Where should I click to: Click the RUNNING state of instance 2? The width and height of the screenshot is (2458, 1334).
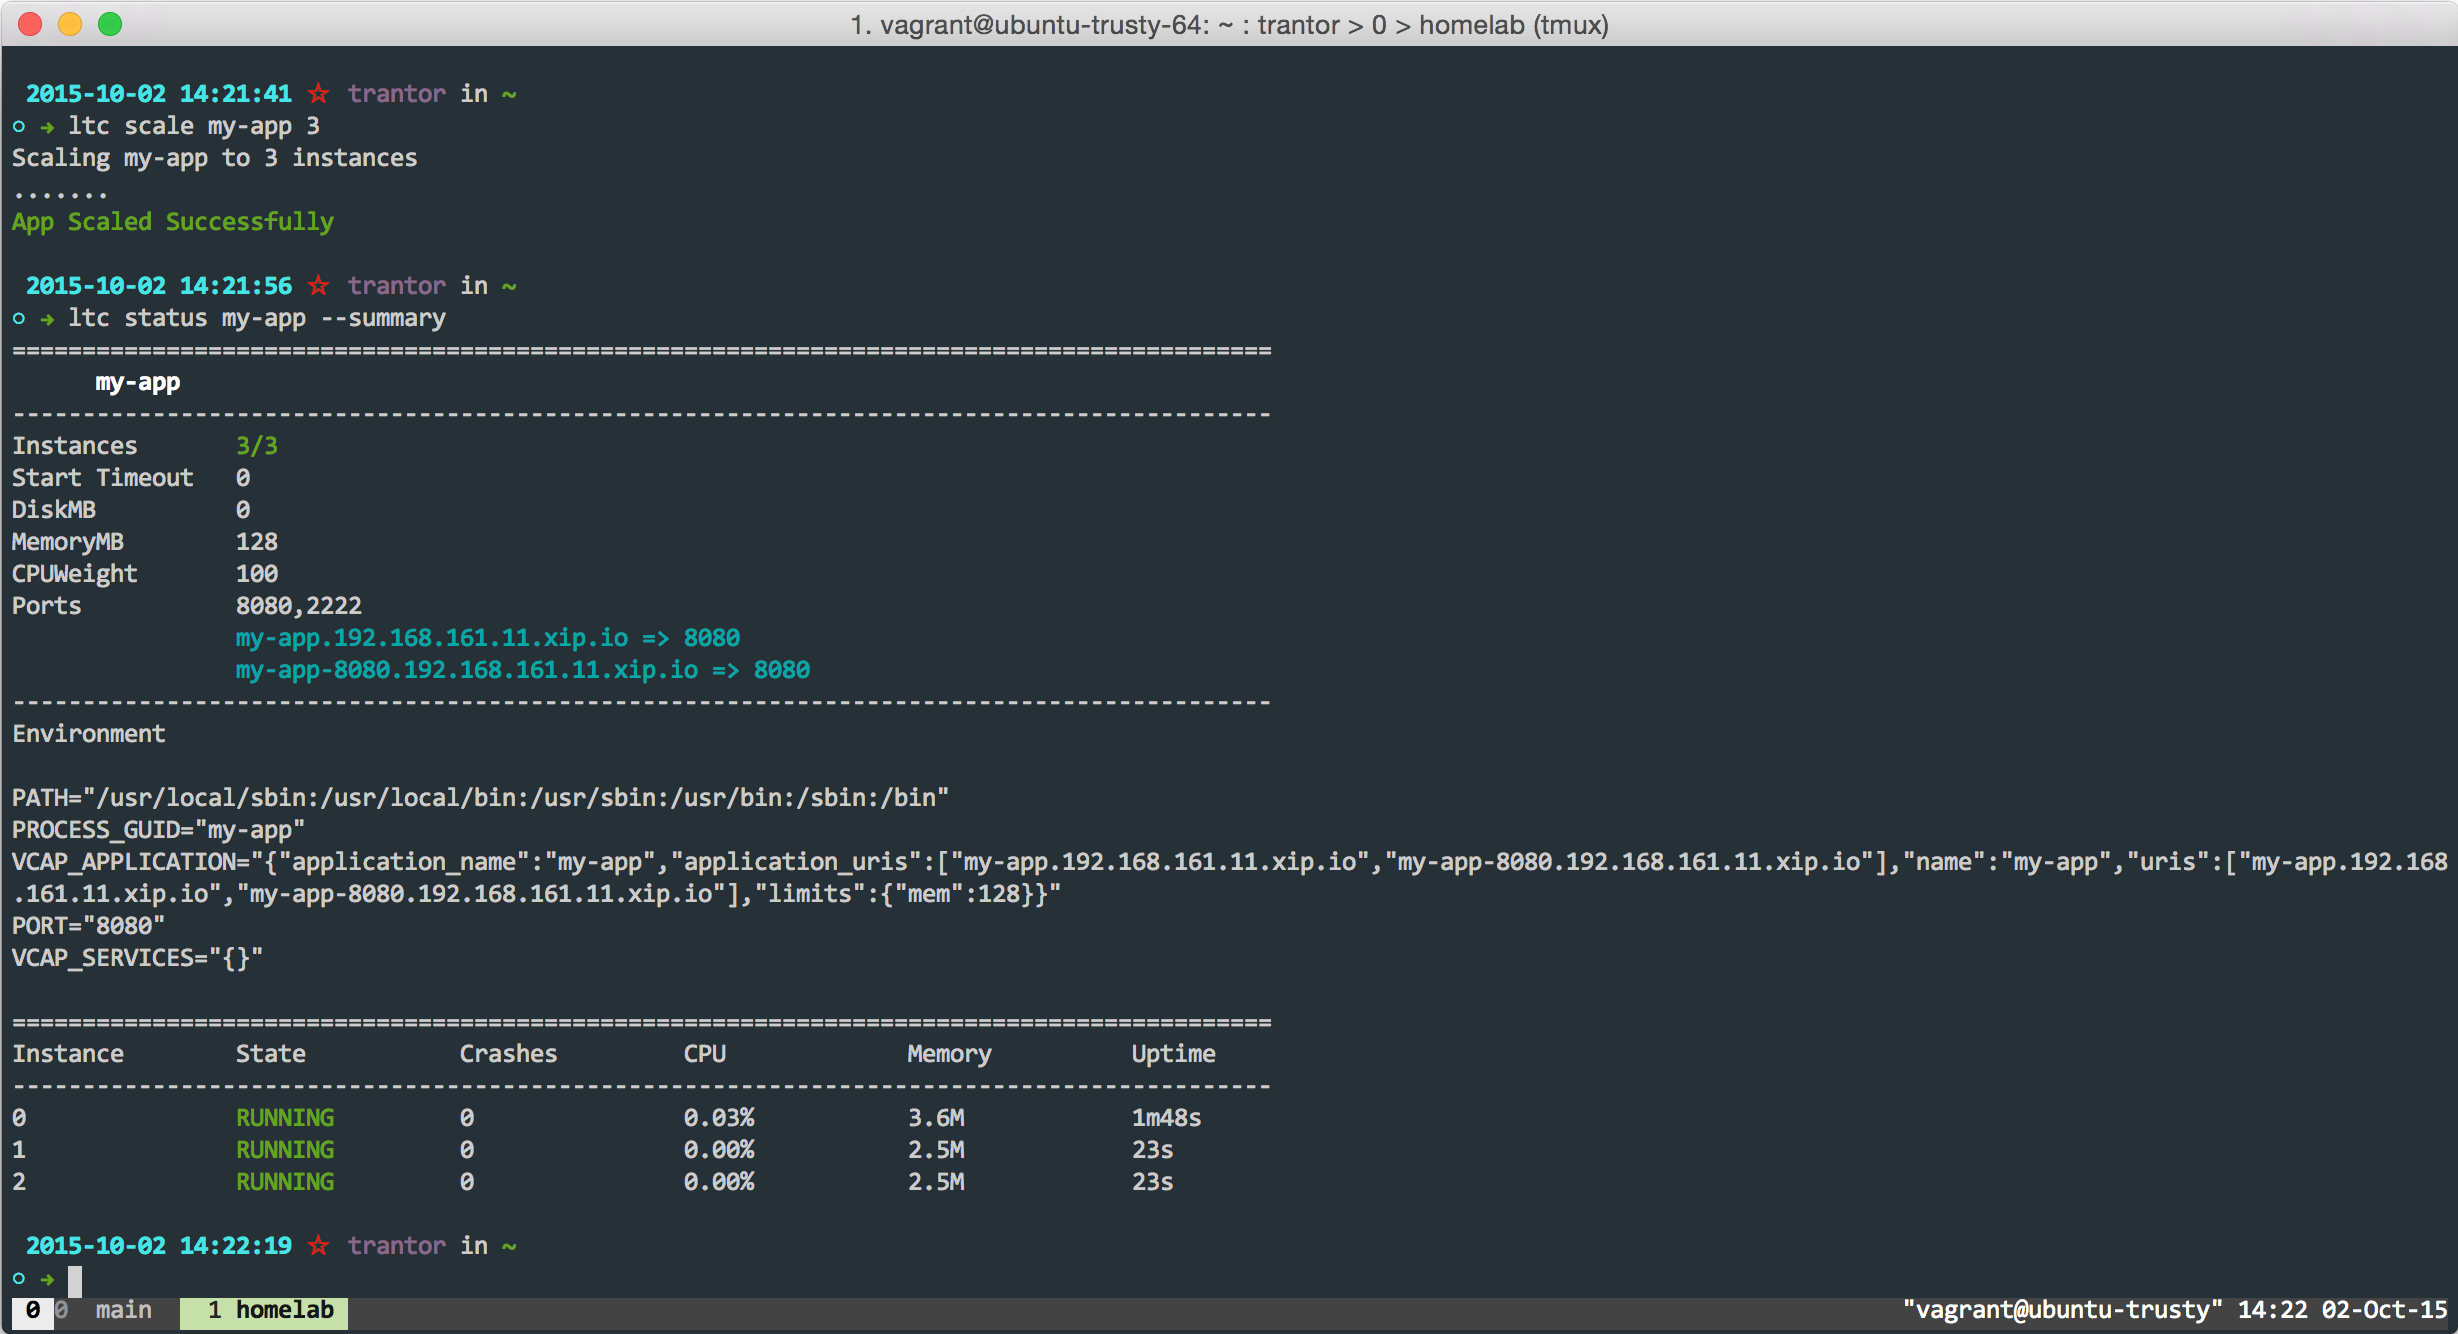click(x=285, y=1182)
